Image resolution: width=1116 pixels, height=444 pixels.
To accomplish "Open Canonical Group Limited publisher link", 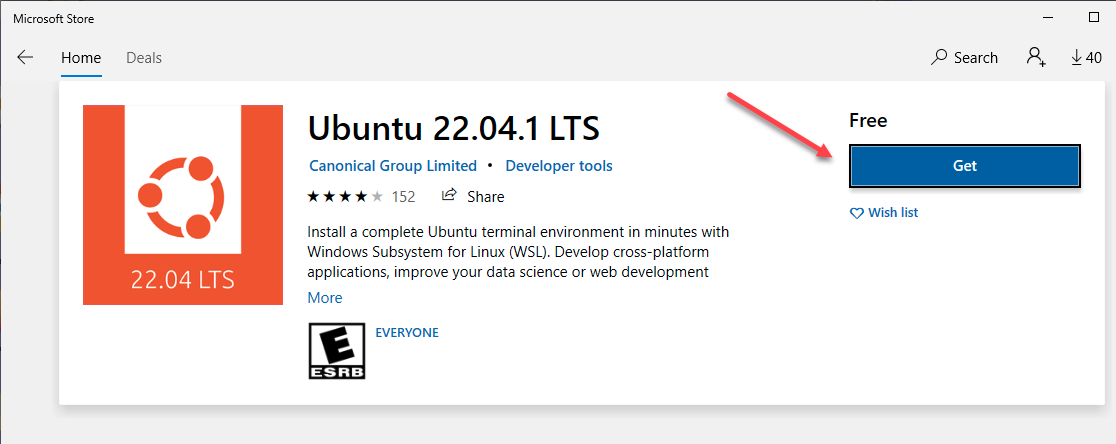I will coord(393,166).
